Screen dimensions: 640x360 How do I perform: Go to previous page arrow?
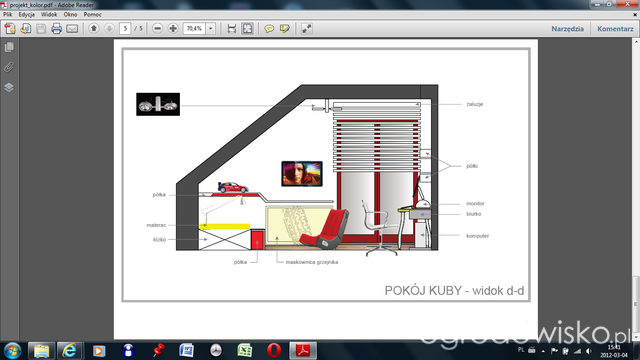point(94,29)
